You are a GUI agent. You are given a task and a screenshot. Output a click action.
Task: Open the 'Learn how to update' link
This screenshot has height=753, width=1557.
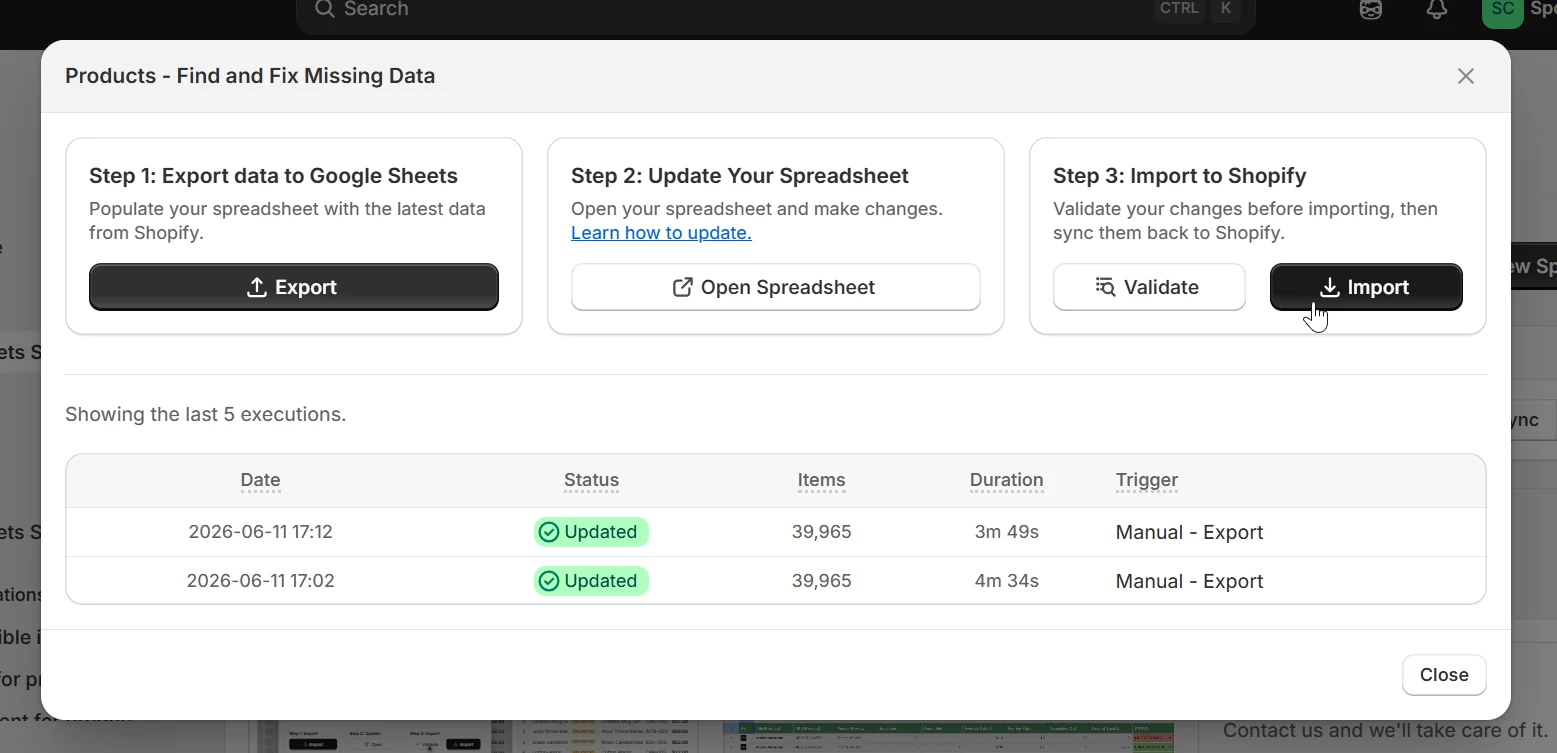click(661, 233)
